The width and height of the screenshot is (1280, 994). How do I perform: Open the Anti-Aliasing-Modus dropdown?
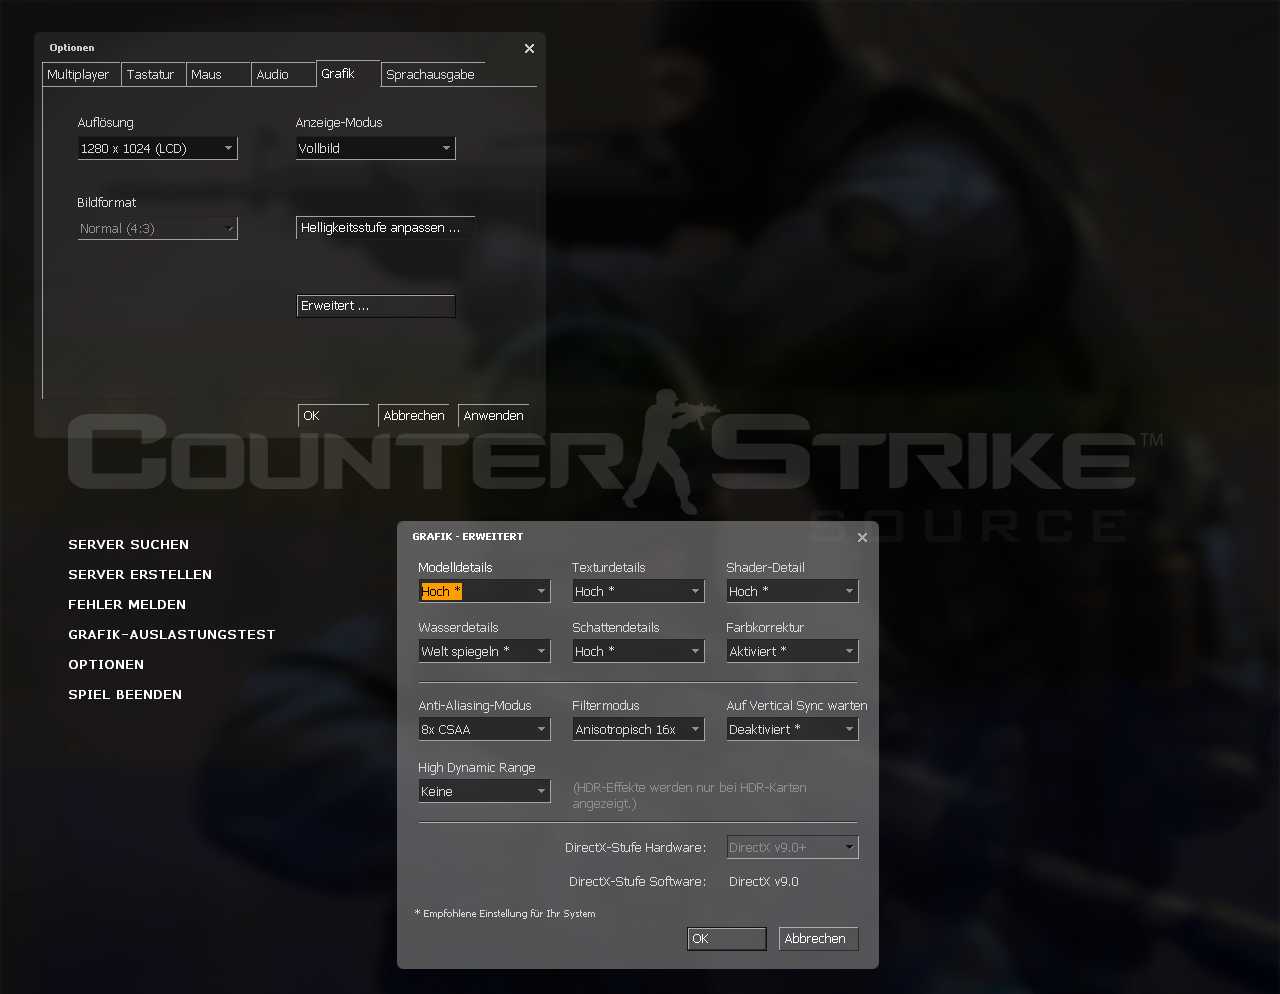point(484,729)
